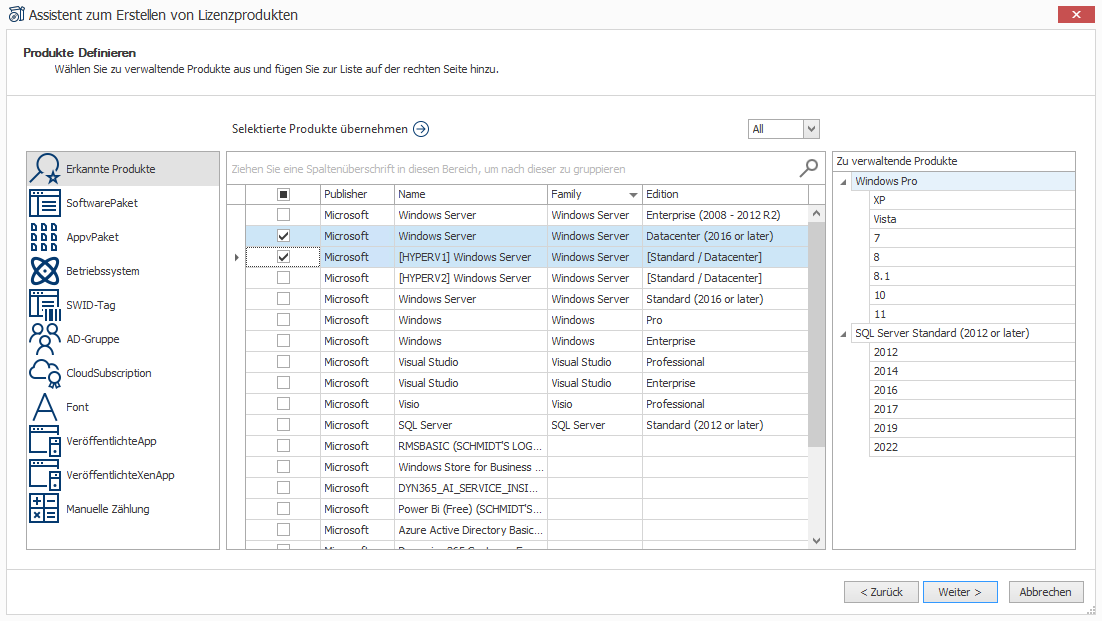Click the product grid vertical scrollbar thumb
The width and height of the screenshot is (1102, 621).
(816, 334)
